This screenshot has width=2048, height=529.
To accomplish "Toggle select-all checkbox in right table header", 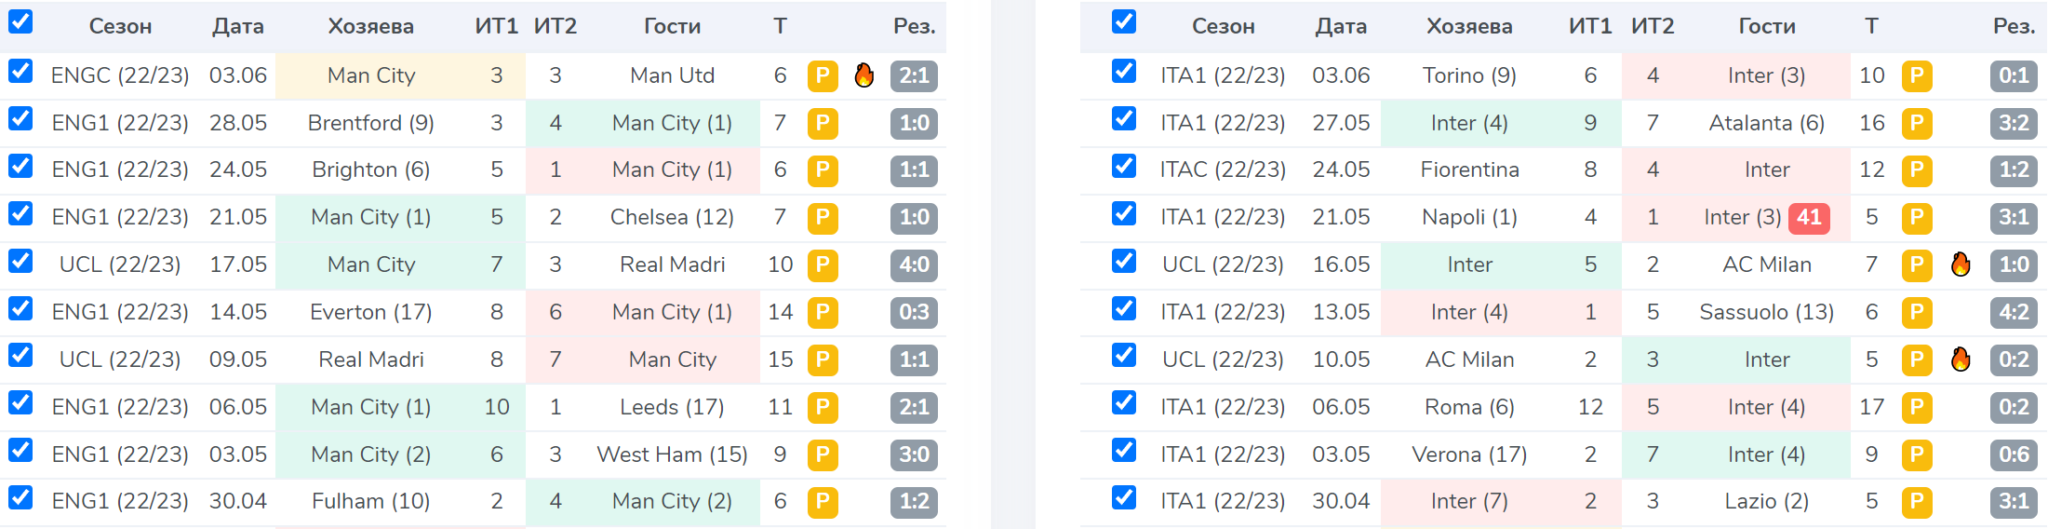I will [x=1124, y=22].
